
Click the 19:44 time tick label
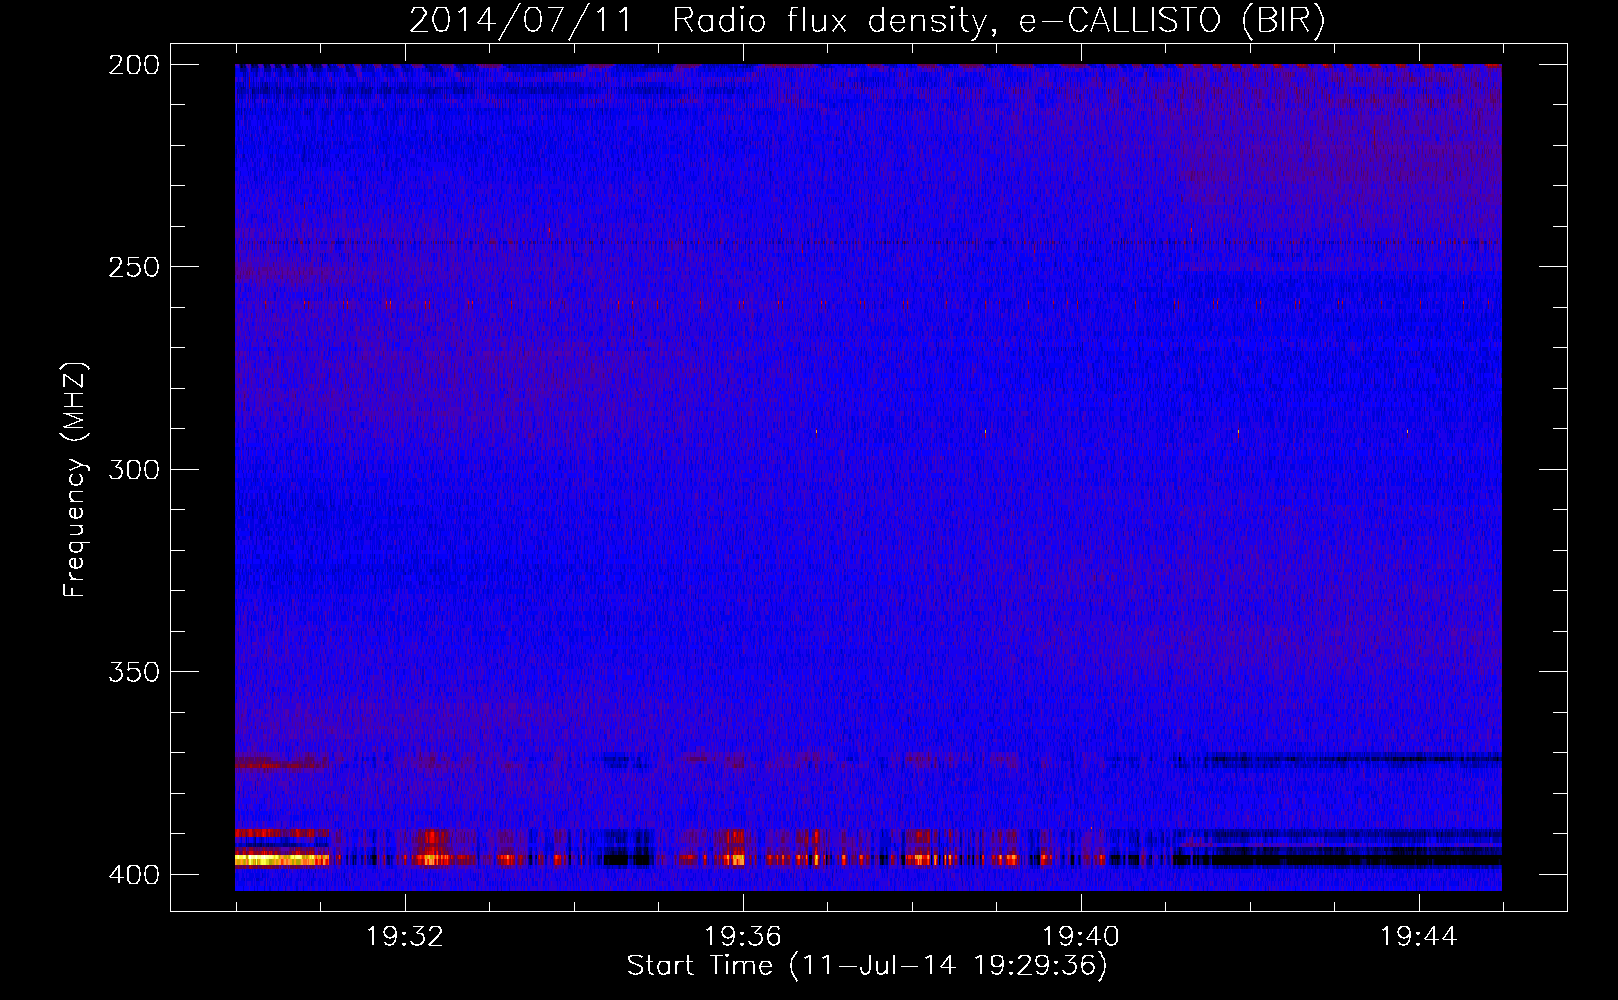1419,937
